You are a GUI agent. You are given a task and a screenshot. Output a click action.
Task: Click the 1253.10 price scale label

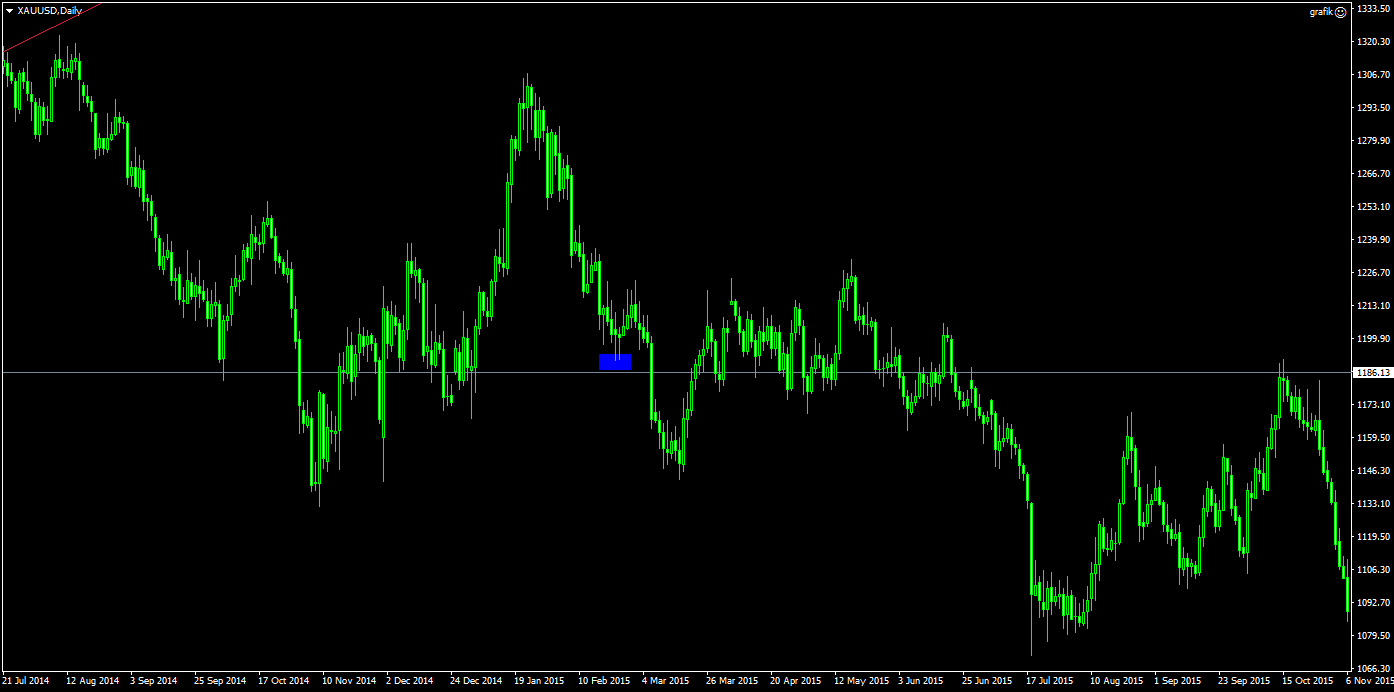pyautogui.click(x=1372, y=207)
